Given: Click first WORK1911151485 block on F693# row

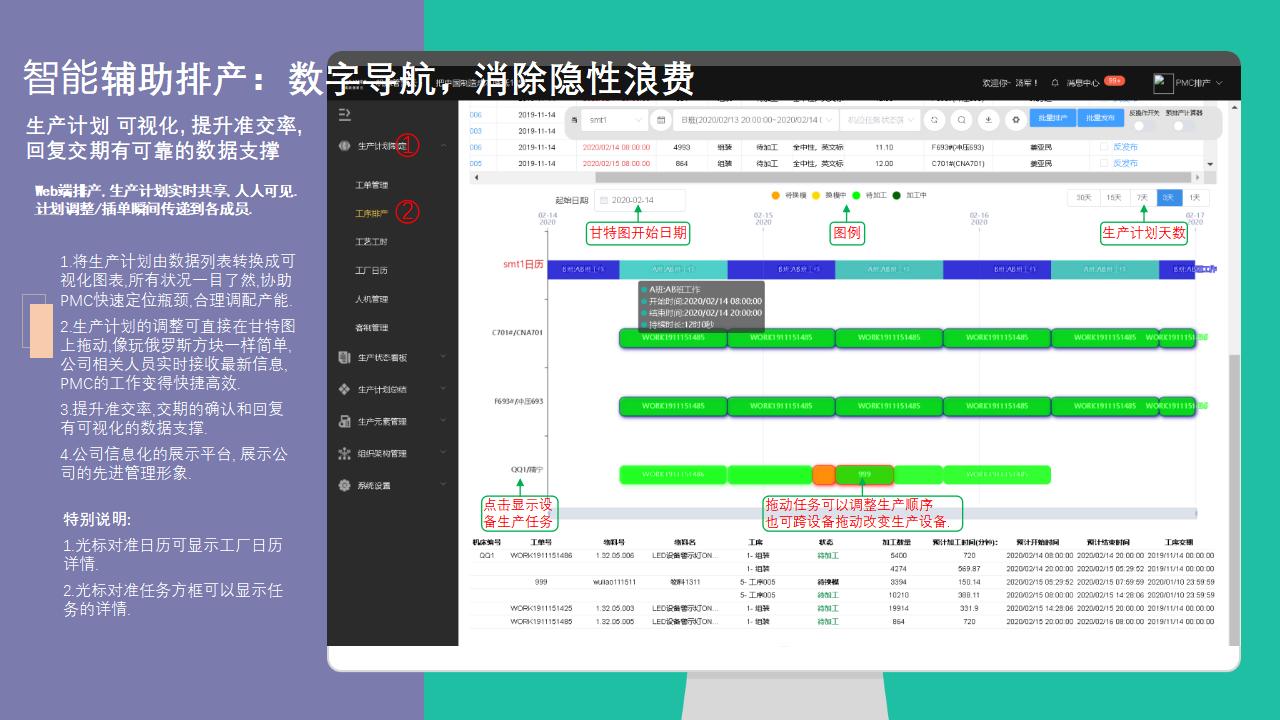Looking at the screenshot, I should pyautogui.click(x=673, y=406).
